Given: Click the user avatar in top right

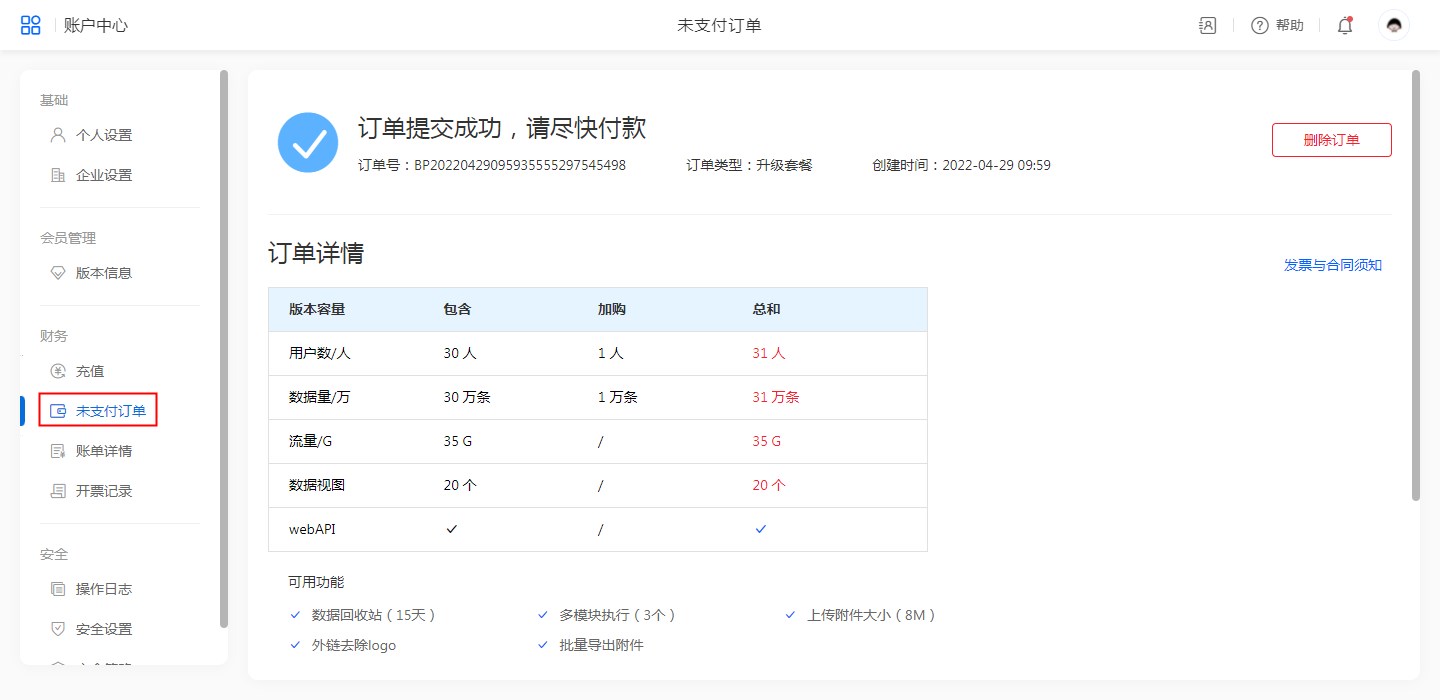Looking at the screenshot, I should (1394, 26).
